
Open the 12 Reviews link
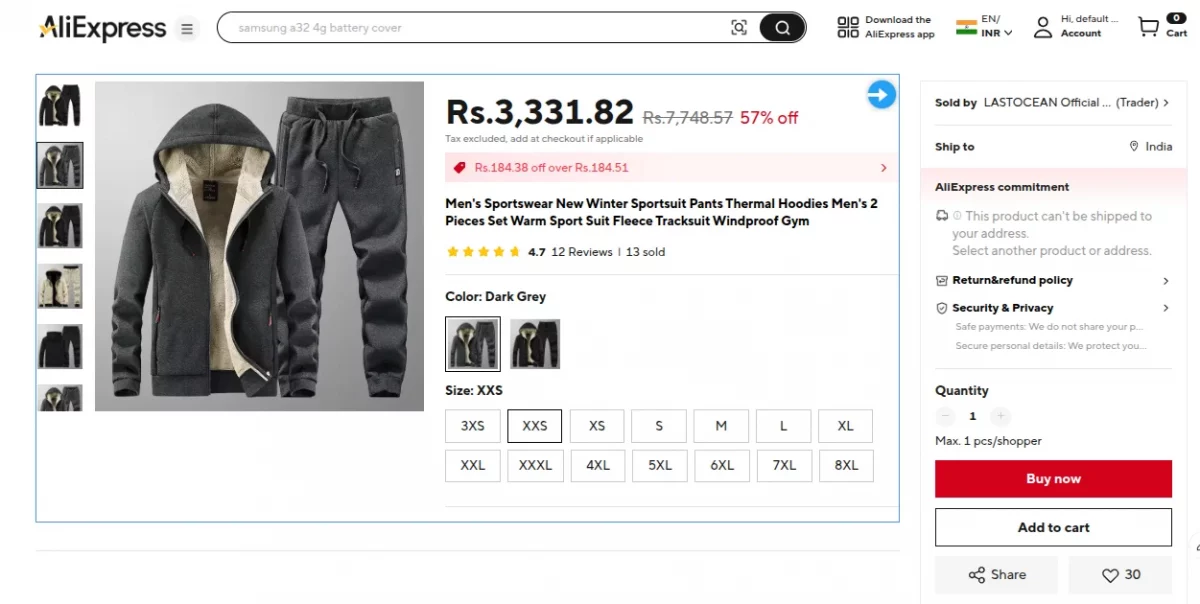[582, 252]
